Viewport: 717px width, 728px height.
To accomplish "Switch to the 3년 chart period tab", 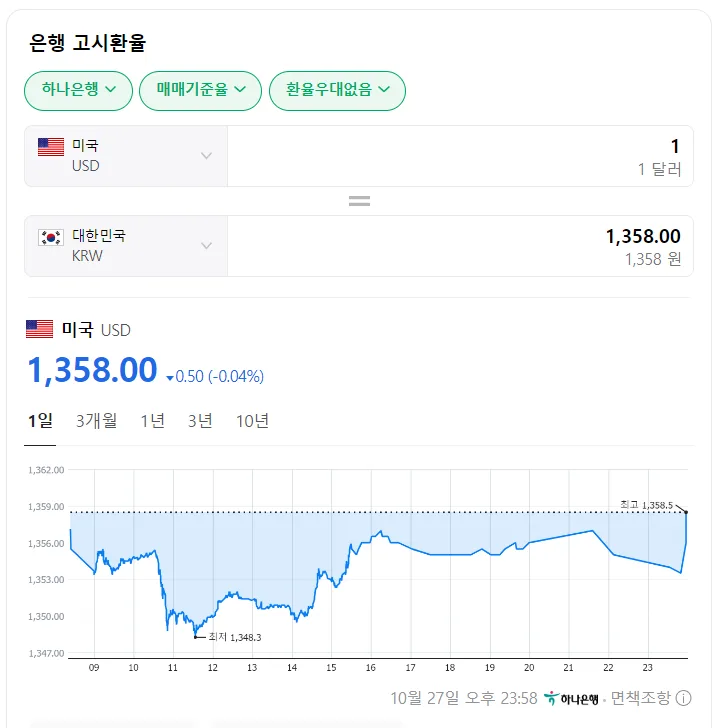I will tap(200, 421).
